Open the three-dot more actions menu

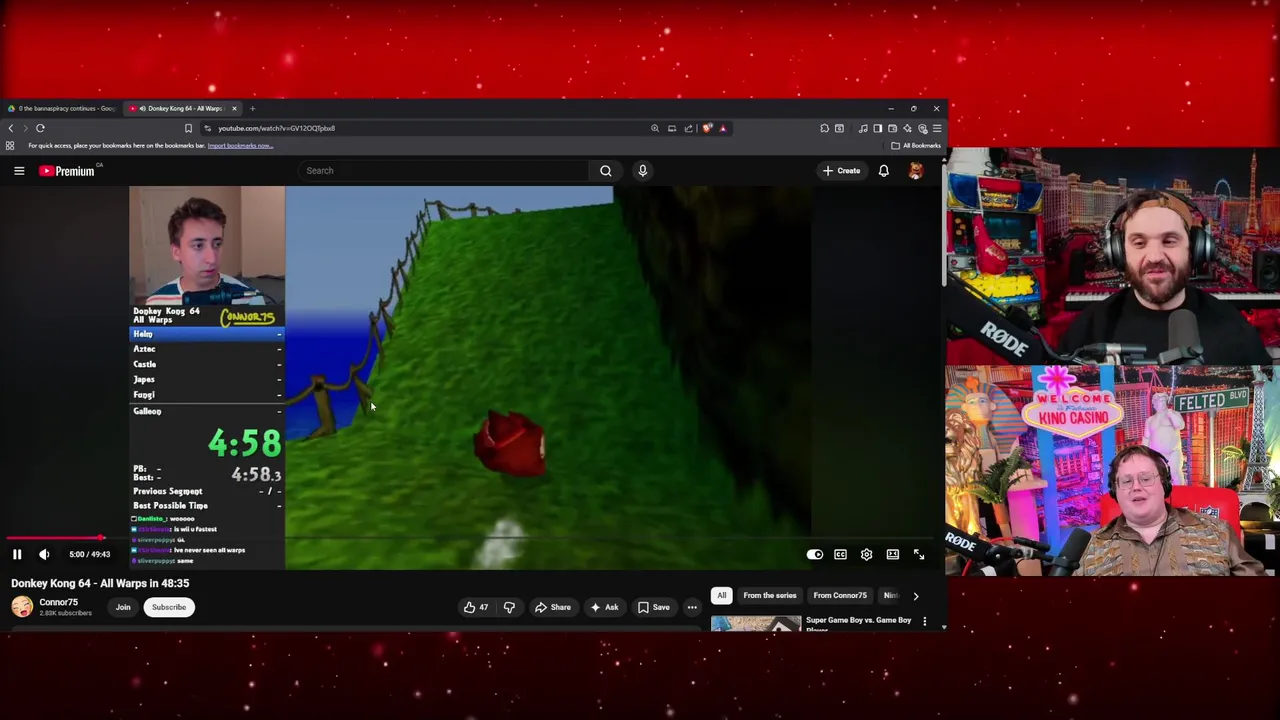[x=692, y=607]
